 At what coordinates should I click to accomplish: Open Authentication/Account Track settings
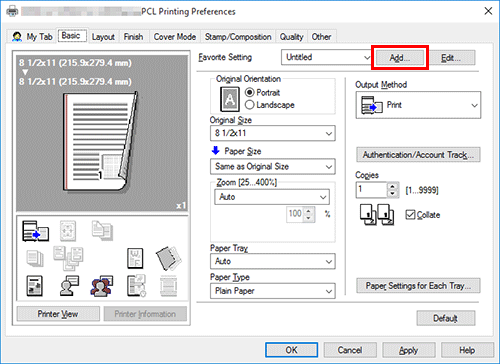coord(418,155)
